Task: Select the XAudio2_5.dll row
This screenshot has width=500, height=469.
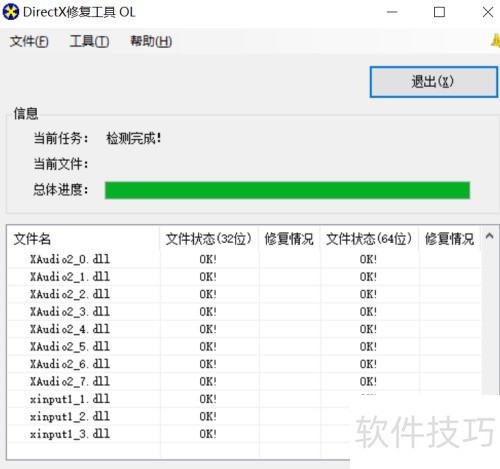Action: click(x=244, y=346)
